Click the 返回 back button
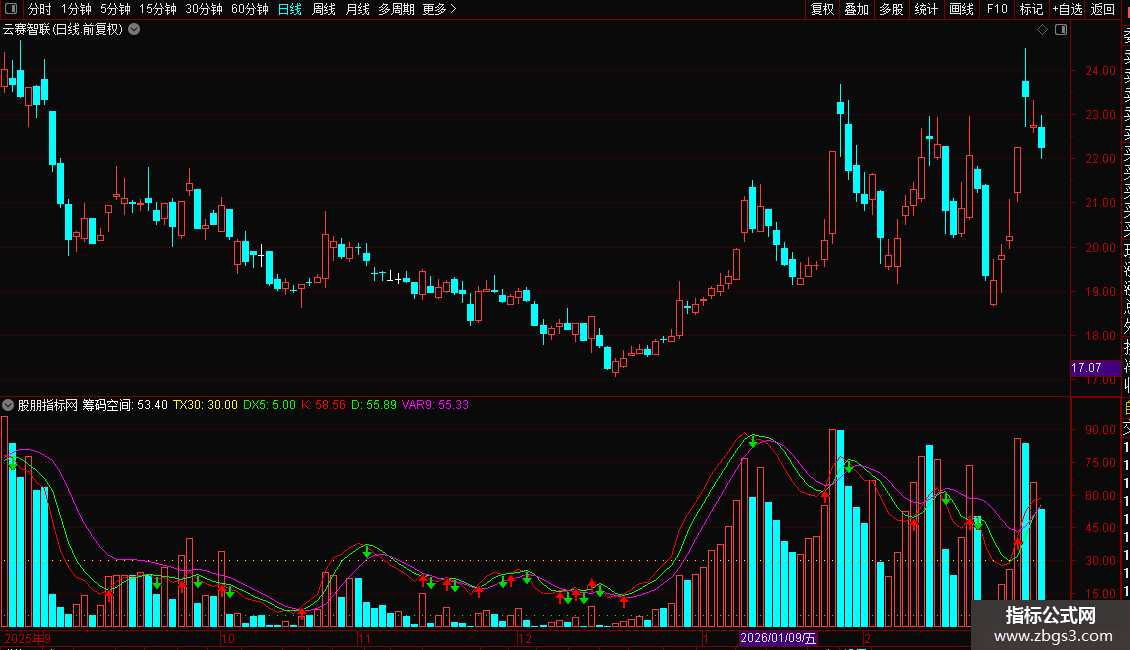This screenshot has width=1130, height=650. (x=1103, y=9)
